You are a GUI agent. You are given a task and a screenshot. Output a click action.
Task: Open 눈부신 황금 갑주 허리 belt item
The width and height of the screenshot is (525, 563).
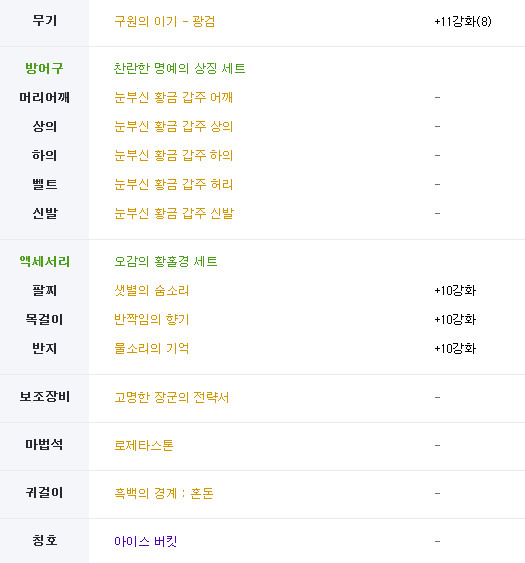[173, 185]
